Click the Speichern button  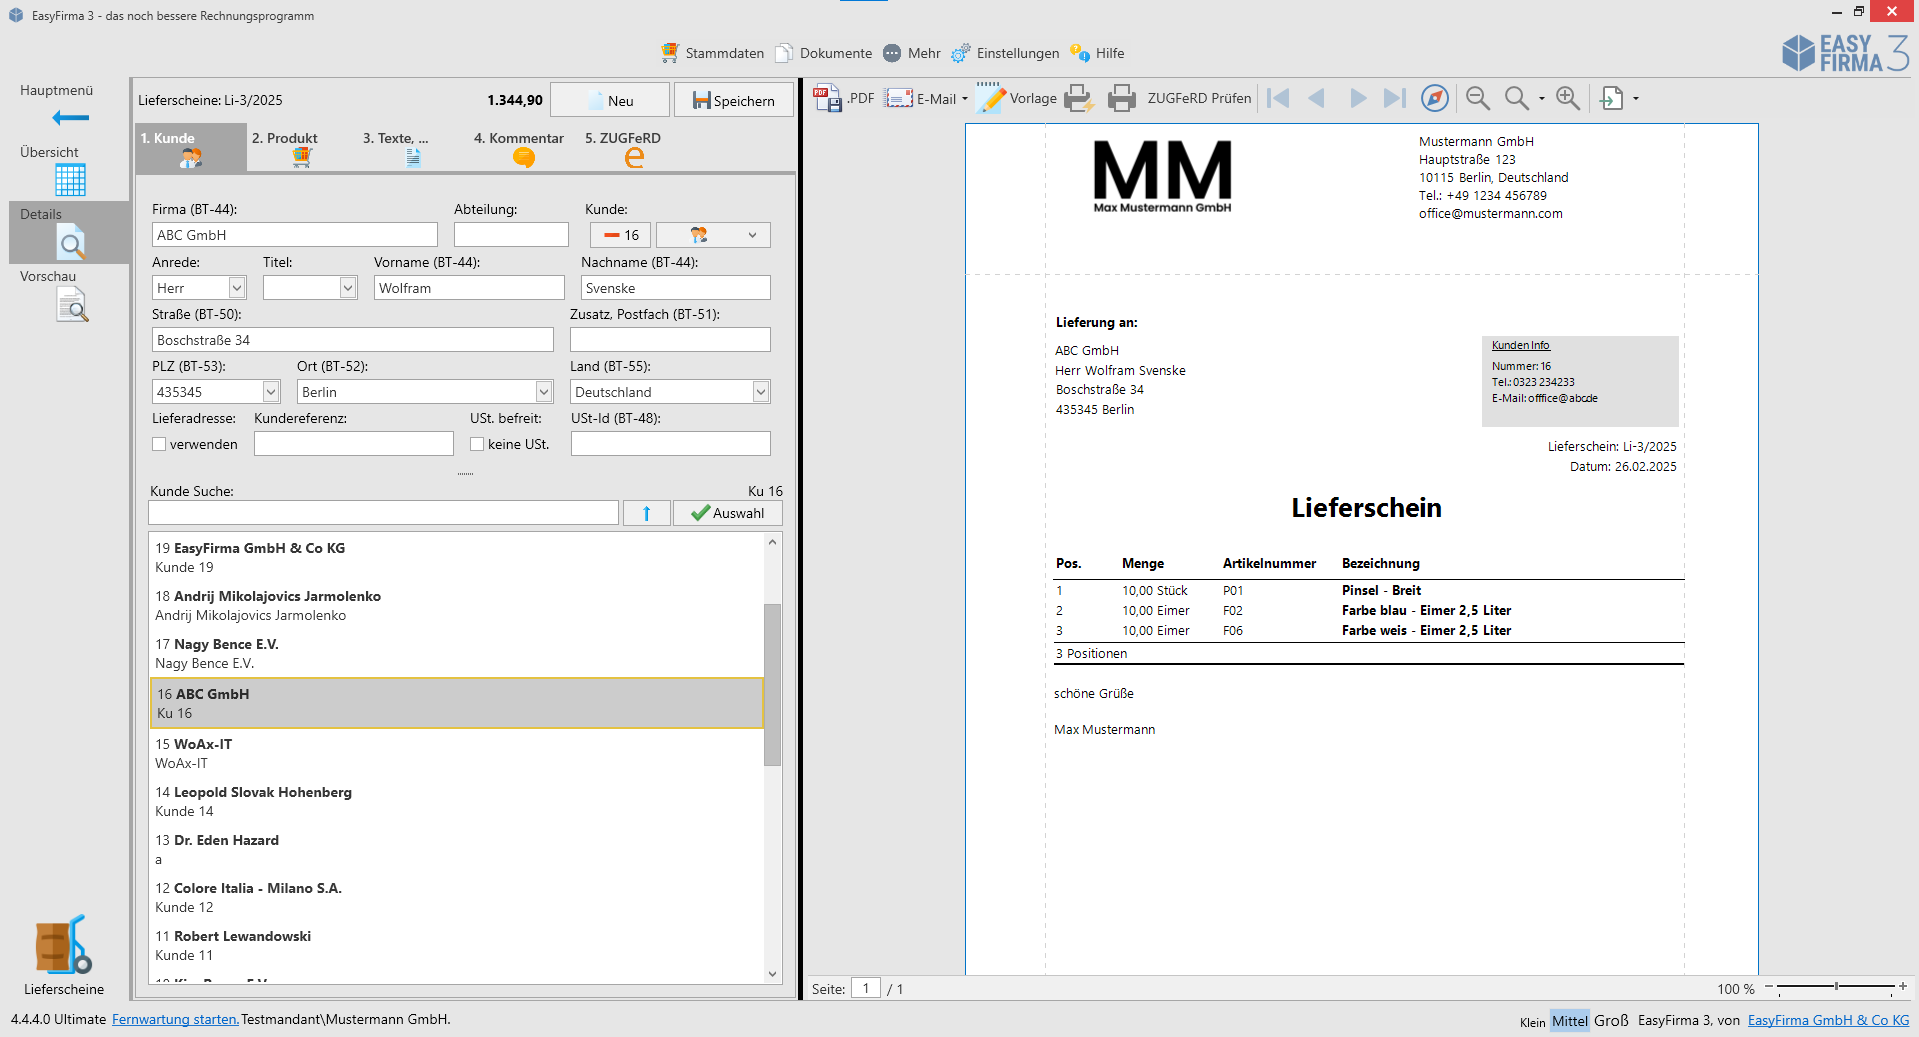[x=734, y=100]
